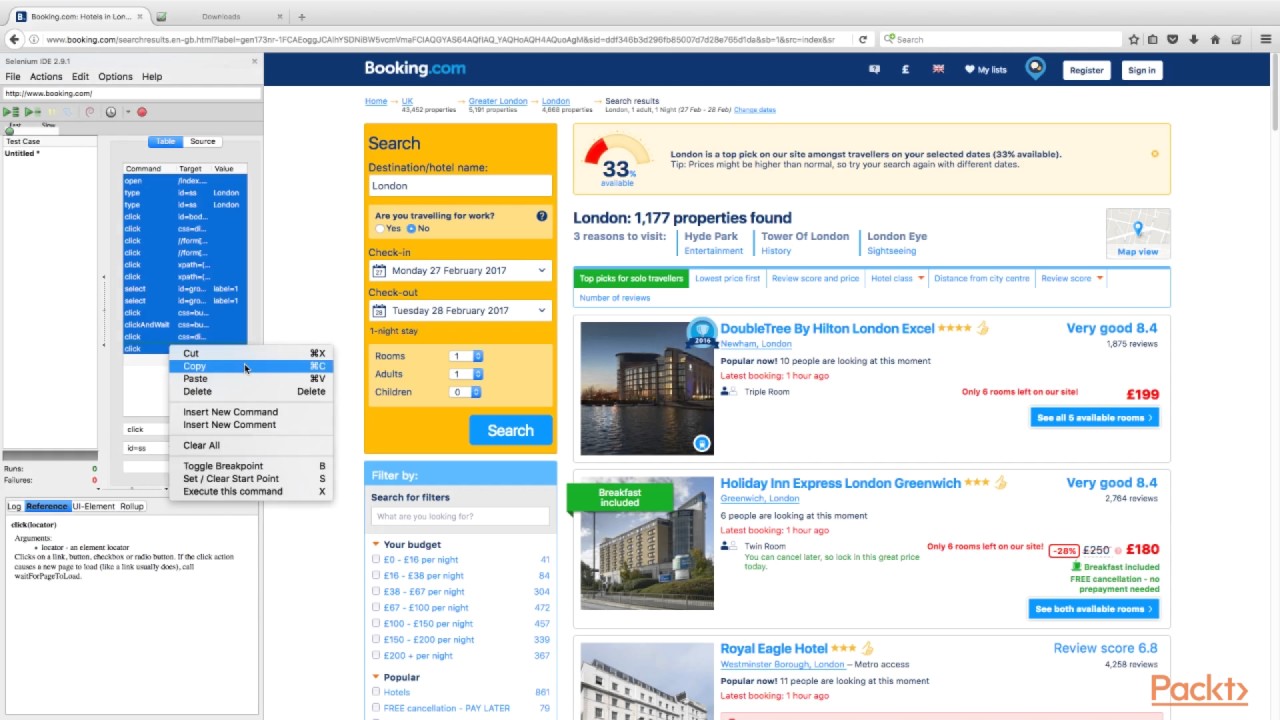Image resolution: width=1280 pixels, height=720 pixels.
Task: Select No for travelling for work
Action: [410, 229]
